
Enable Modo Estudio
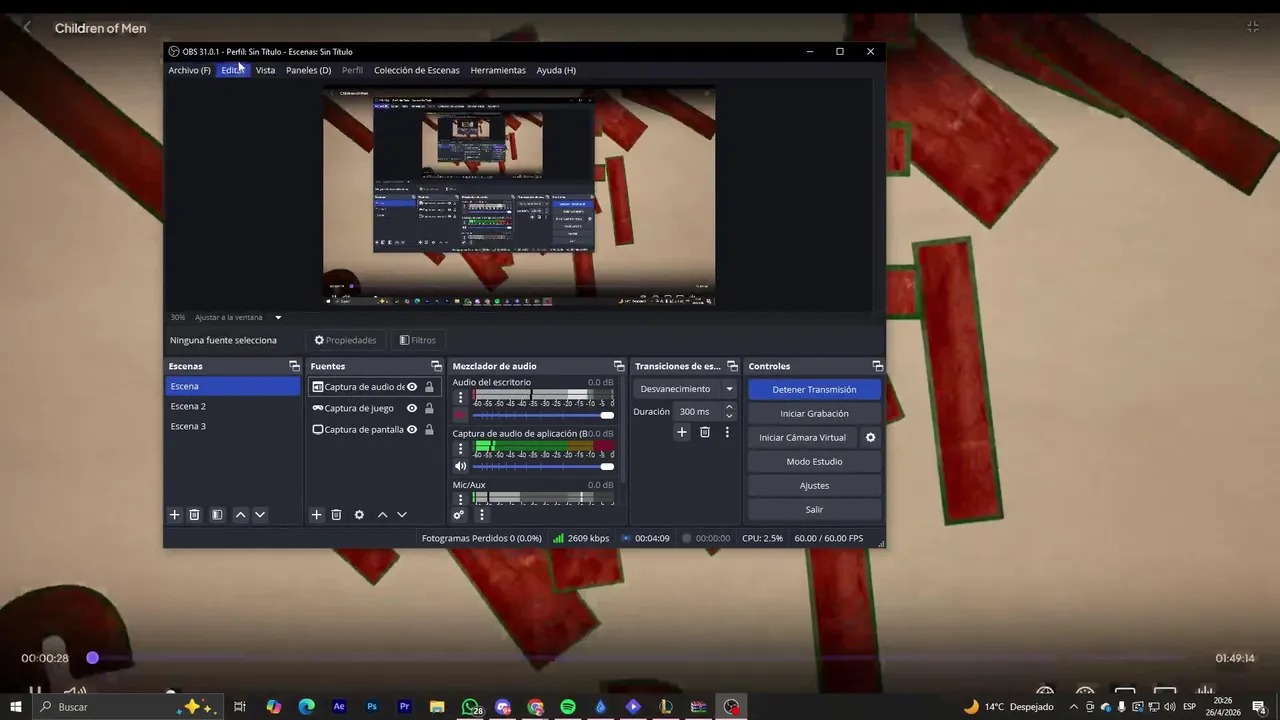pos(814,461)
